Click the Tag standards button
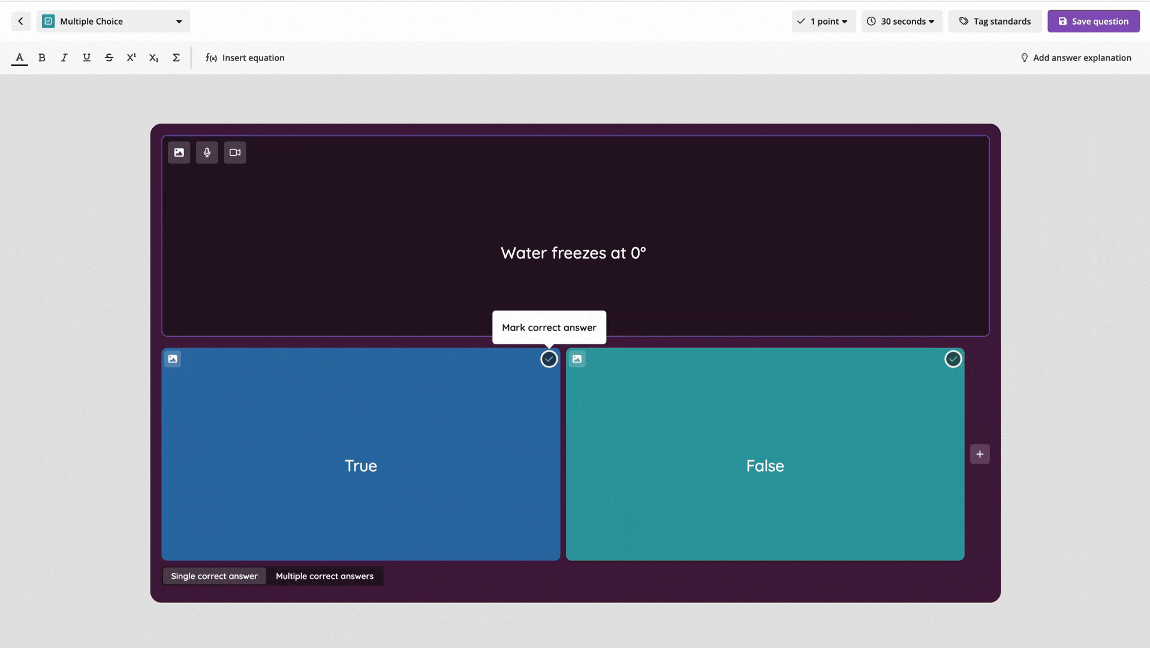 pyautogui.click(x=995, y=21)
